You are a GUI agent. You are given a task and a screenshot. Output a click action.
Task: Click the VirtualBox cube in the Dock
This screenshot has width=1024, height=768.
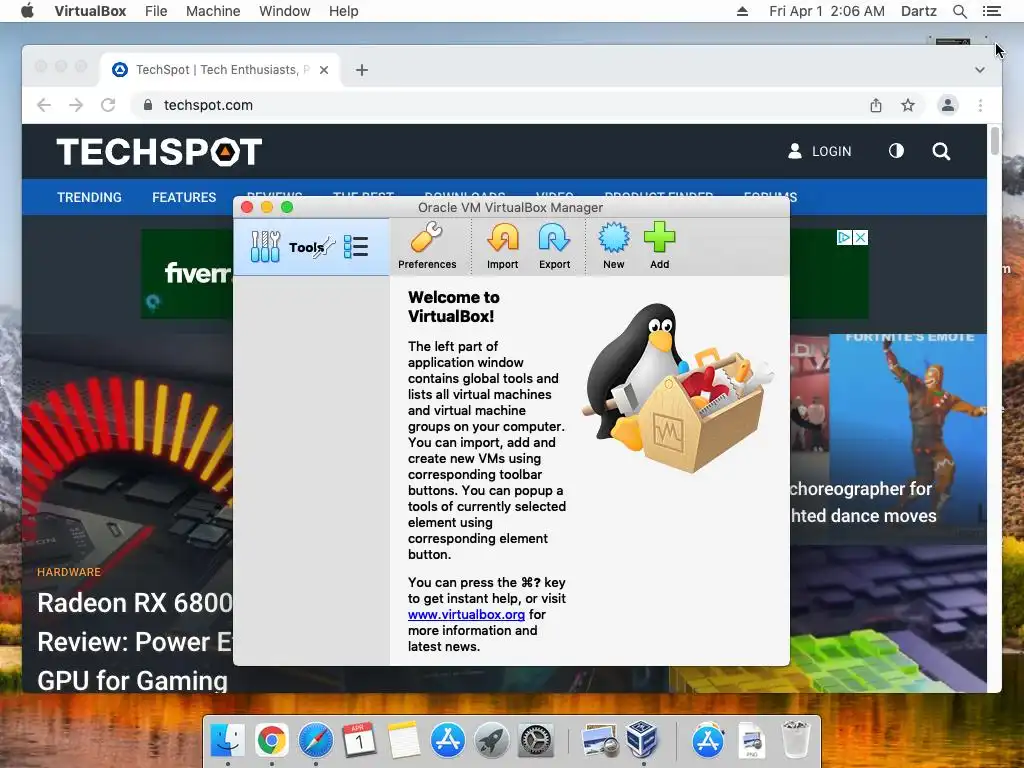pos(643,739)
